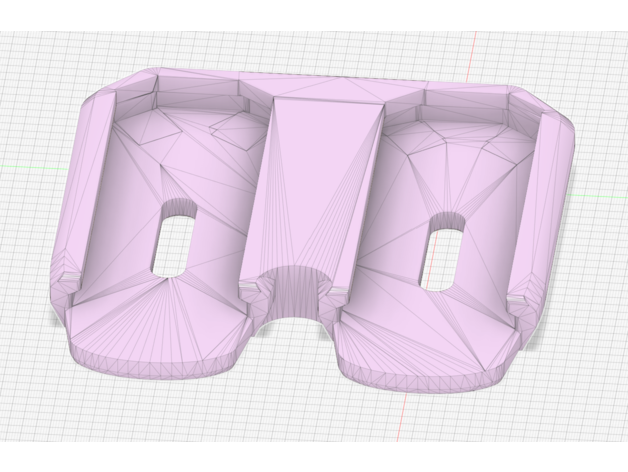The image size is (628, 472).
Task: Click the back top edge of the center ramp
Action: pos(328,100)
